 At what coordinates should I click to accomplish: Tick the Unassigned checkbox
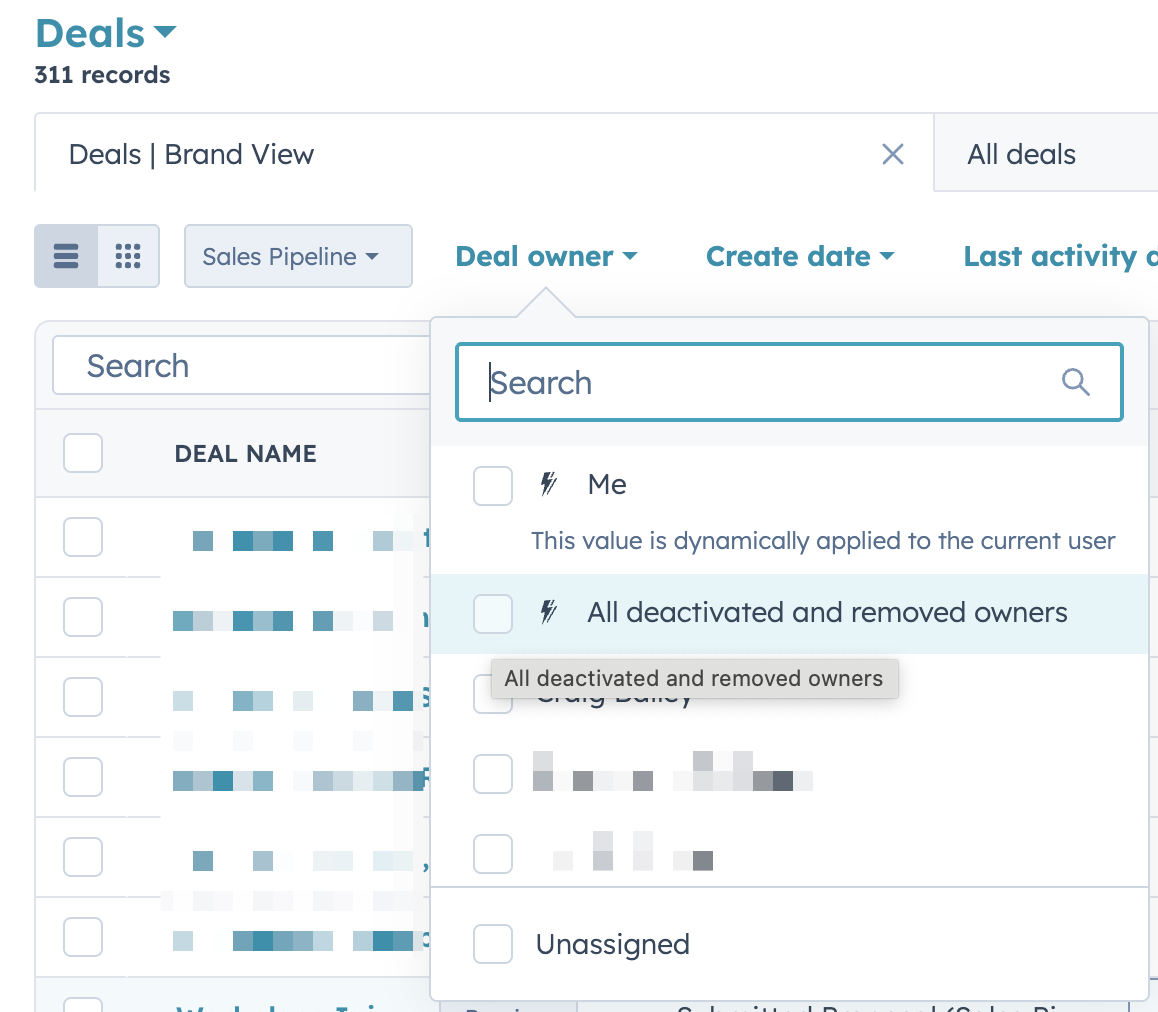coord(493,944)
